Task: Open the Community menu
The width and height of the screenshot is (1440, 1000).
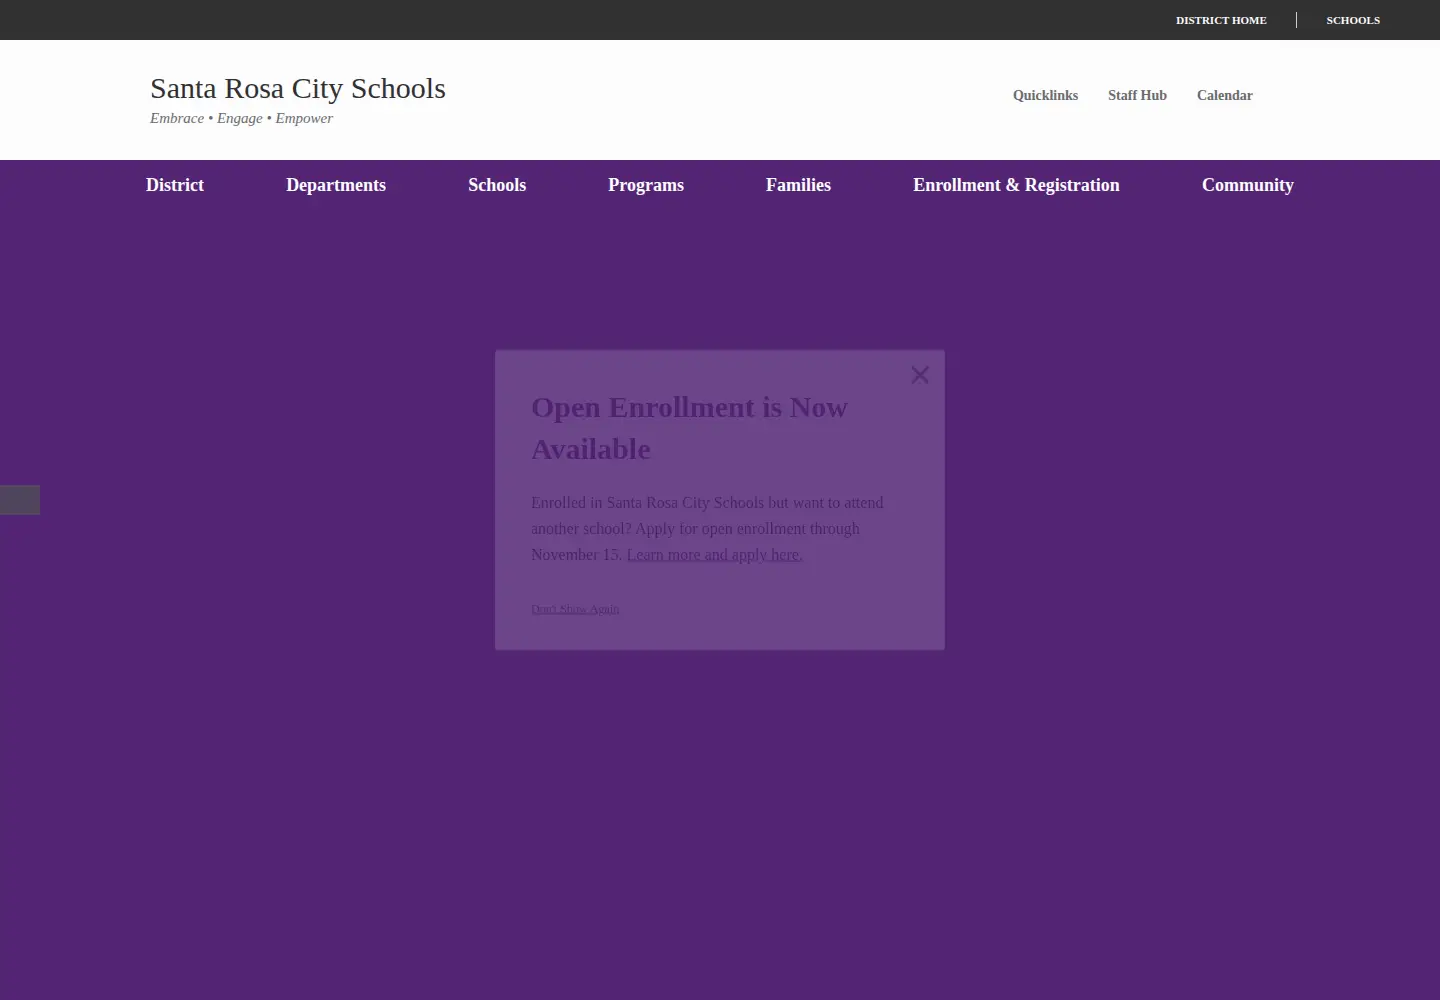Action: (1248, 185)
